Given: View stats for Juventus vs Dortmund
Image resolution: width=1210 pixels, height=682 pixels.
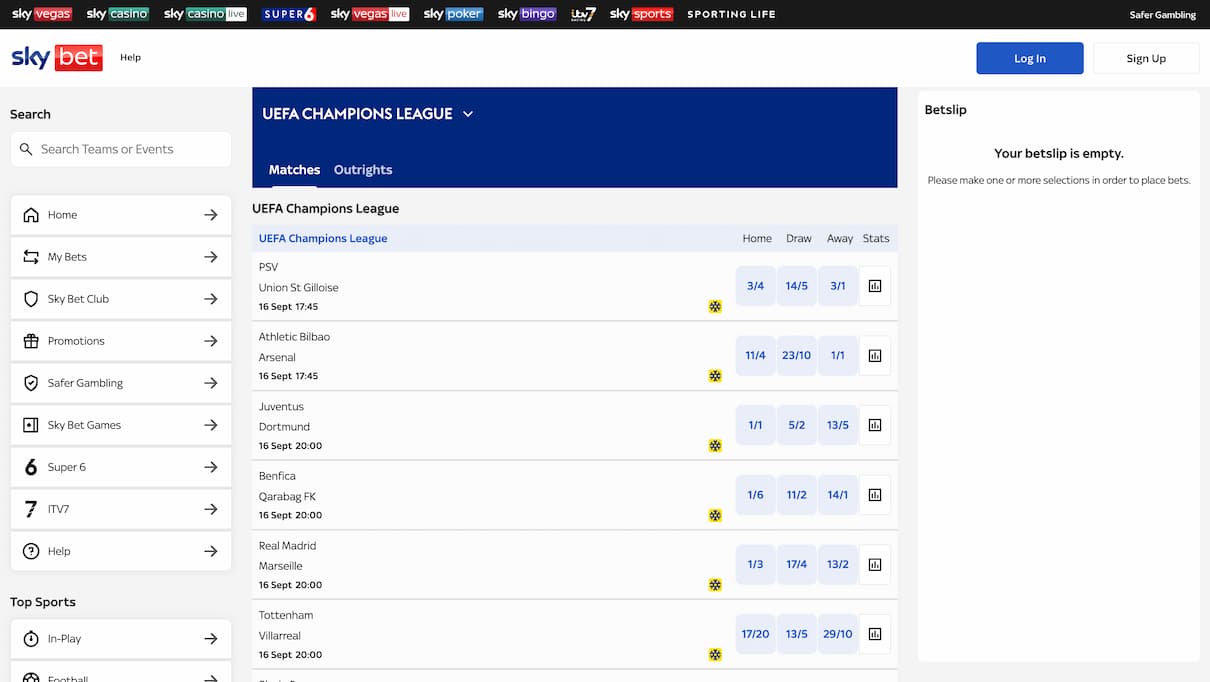Looking at the screenshot, I should pyautogui.click(x=875, y=425).
